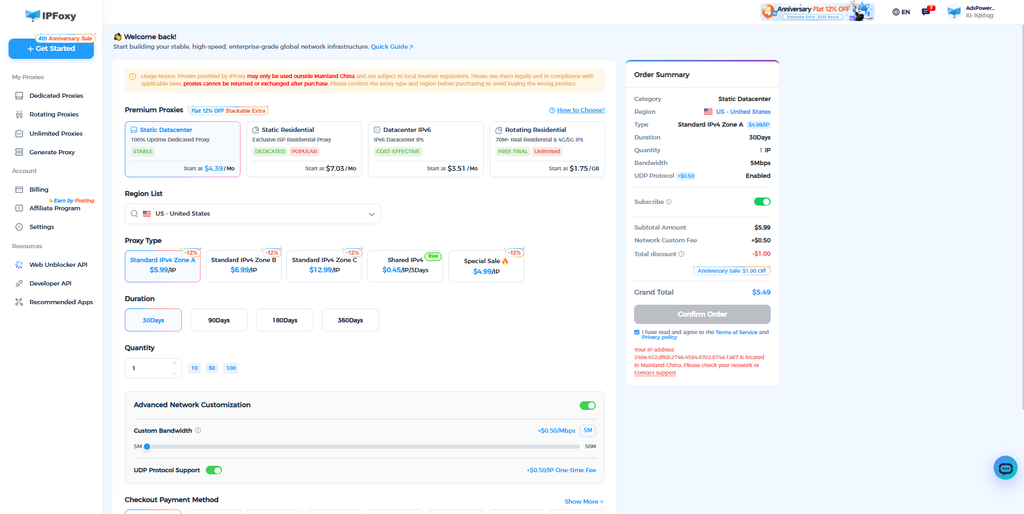Click the Subscribe info icon
Screen dimensions: 1024x514
tap(669, 202)
